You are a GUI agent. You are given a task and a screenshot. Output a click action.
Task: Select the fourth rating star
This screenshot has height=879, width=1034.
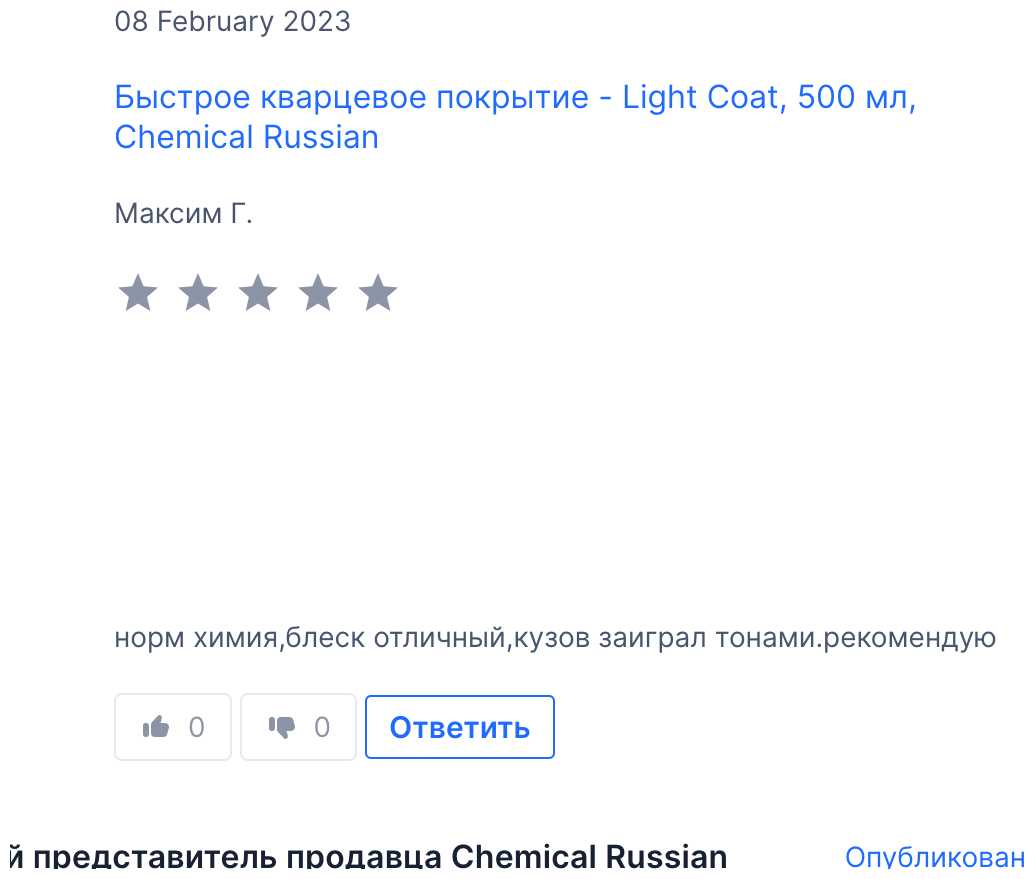click(x=318, y=294)
